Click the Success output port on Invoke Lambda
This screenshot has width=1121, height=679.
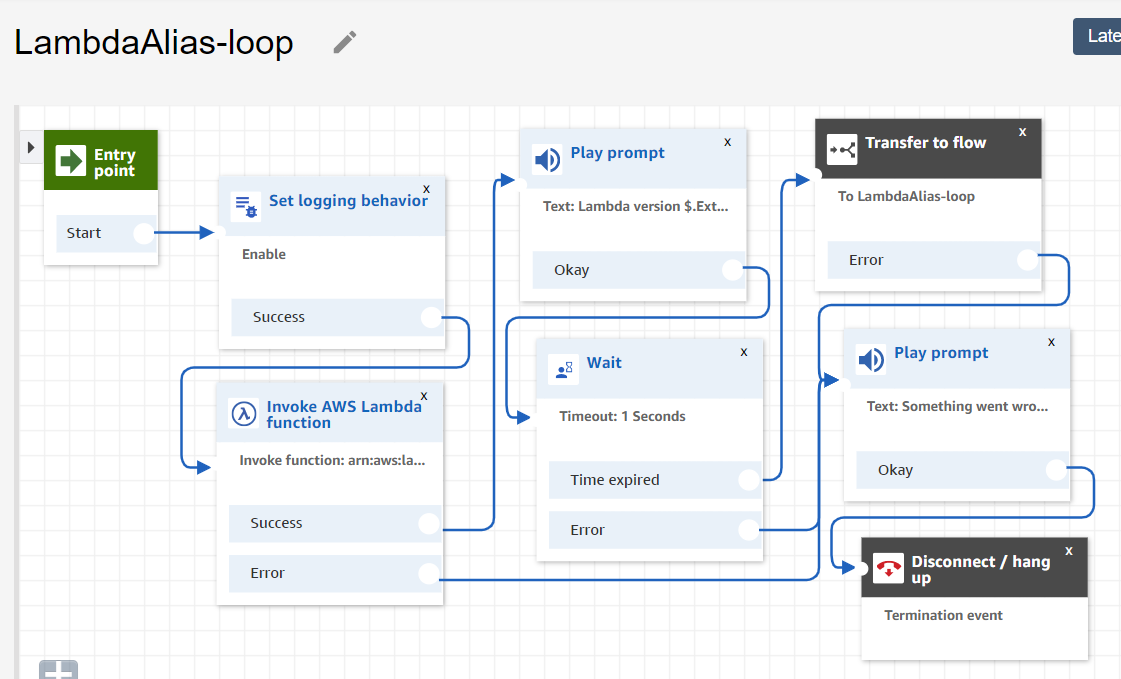pyautogui.click(x=429, y=523)
